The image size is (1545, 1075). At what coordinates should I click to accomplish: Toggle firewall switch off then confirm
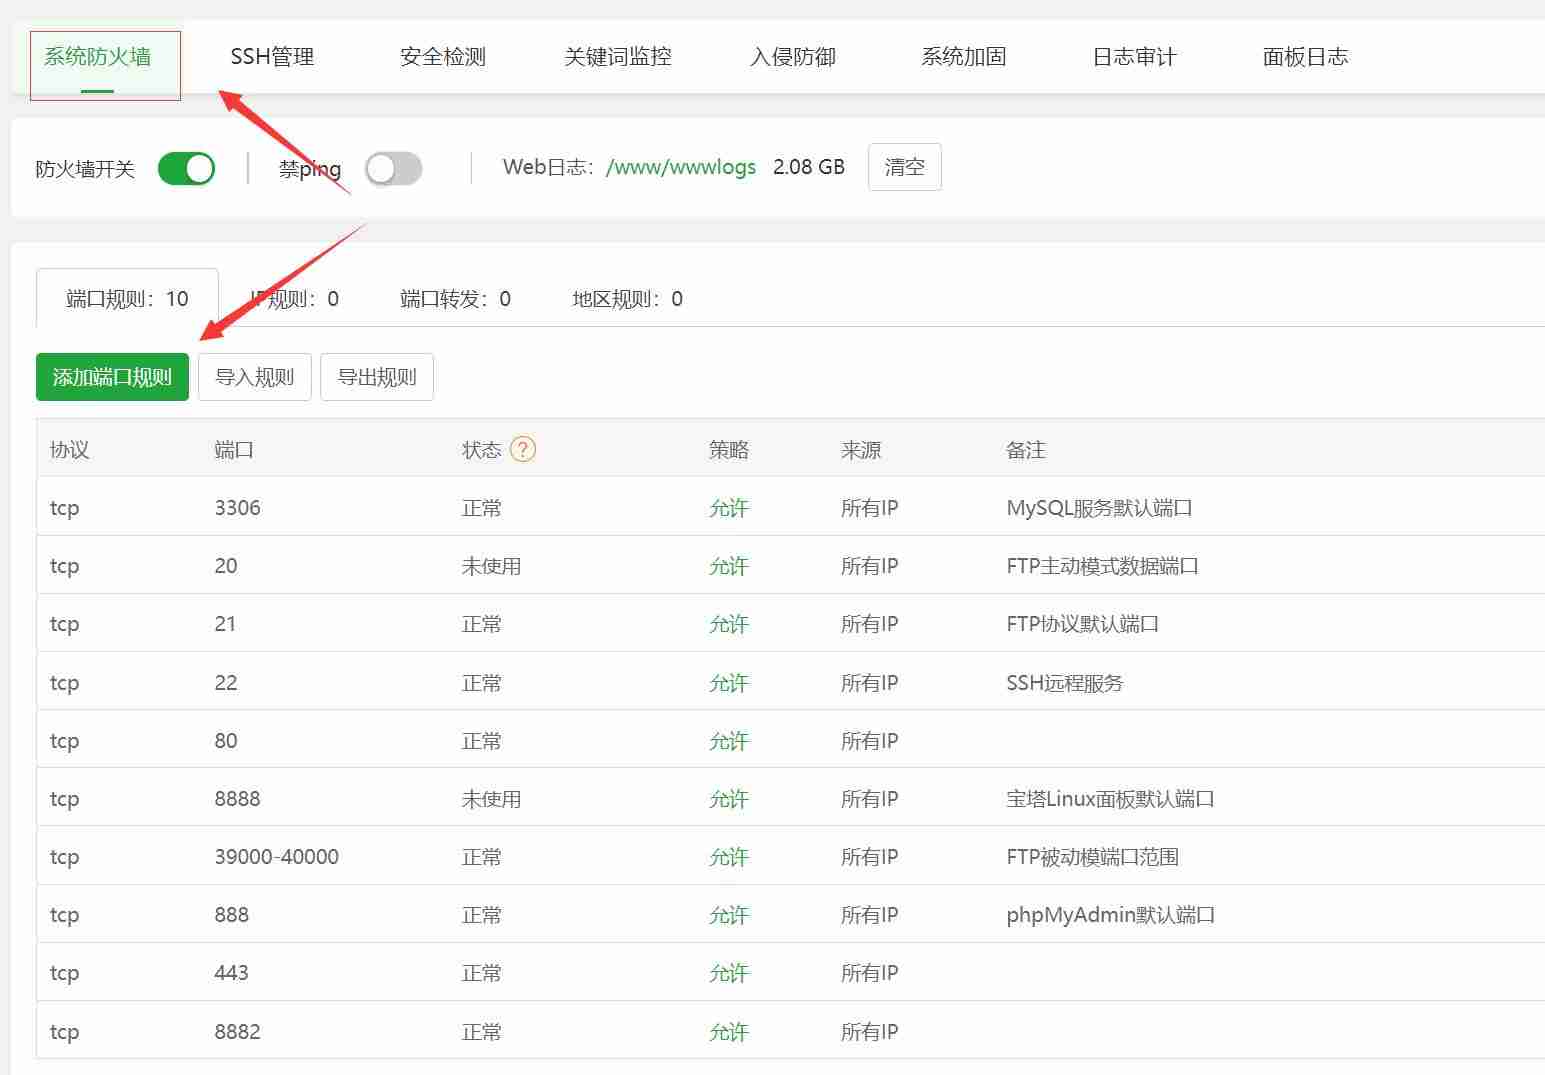186,168
